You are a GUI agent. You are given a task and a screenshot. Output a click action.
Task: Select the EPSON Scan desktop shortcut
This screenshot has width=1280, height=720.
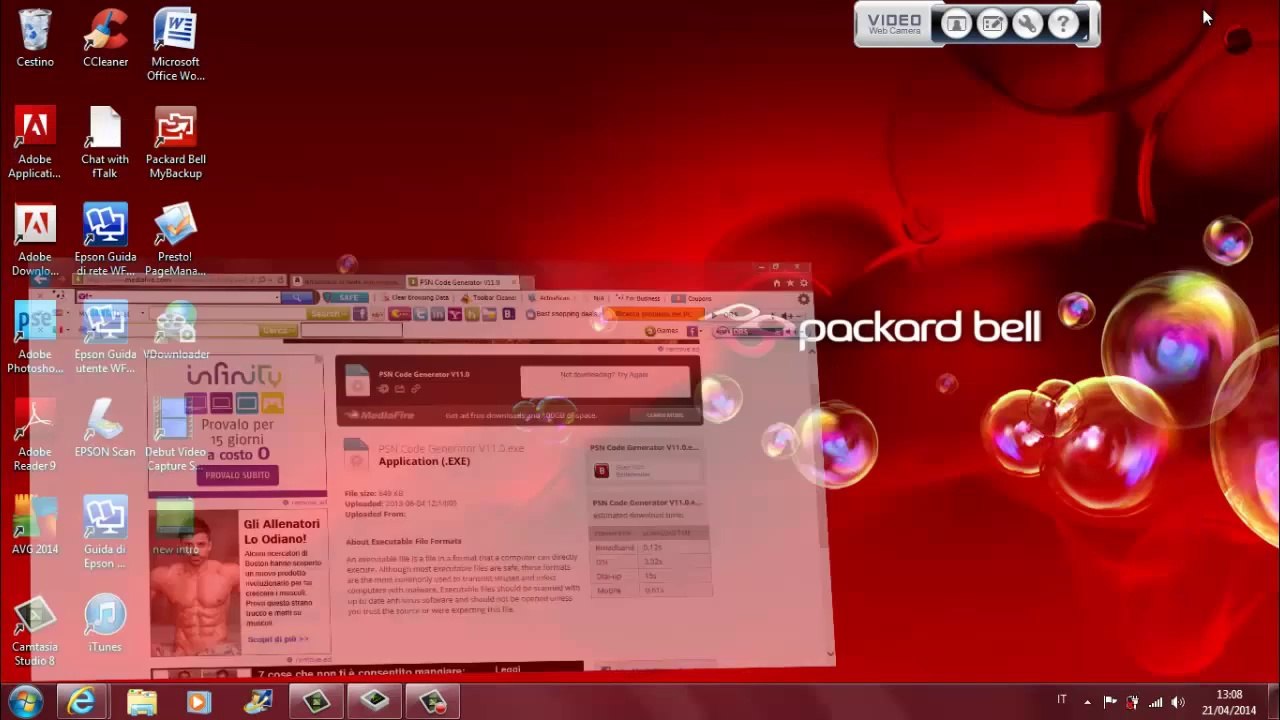105,428
